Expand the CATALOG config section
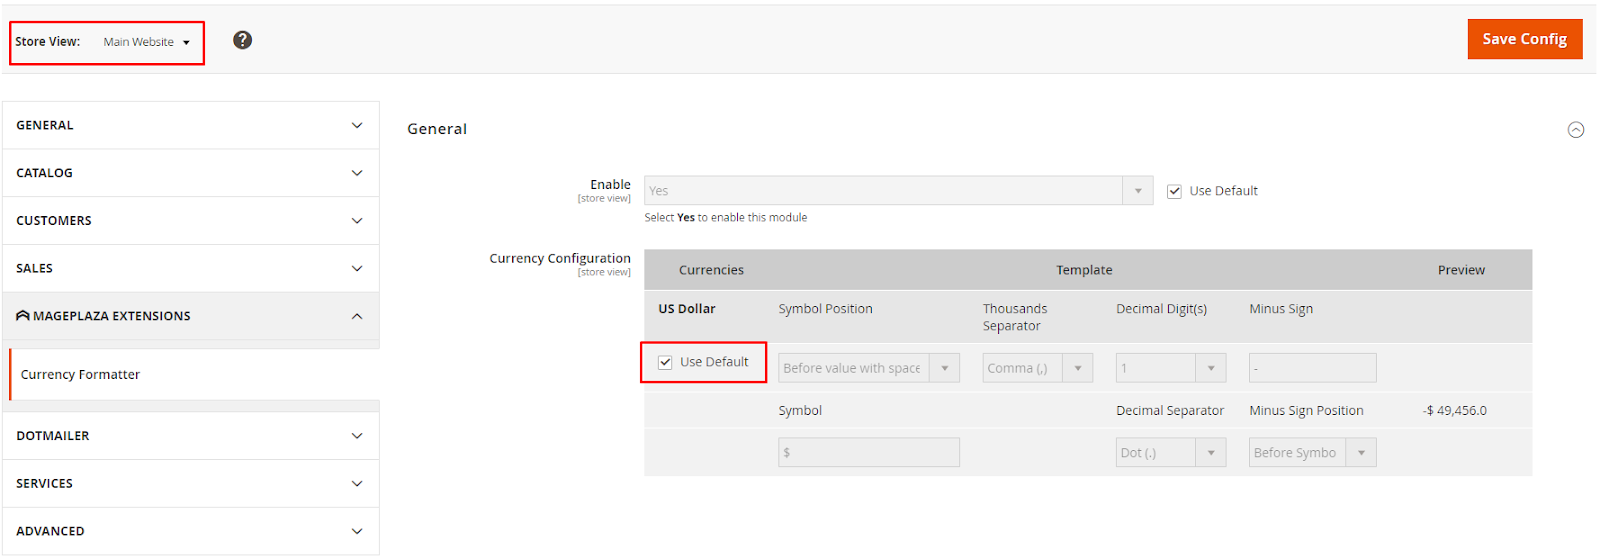This screenshot has width=1600, height=559. (191, 173)
